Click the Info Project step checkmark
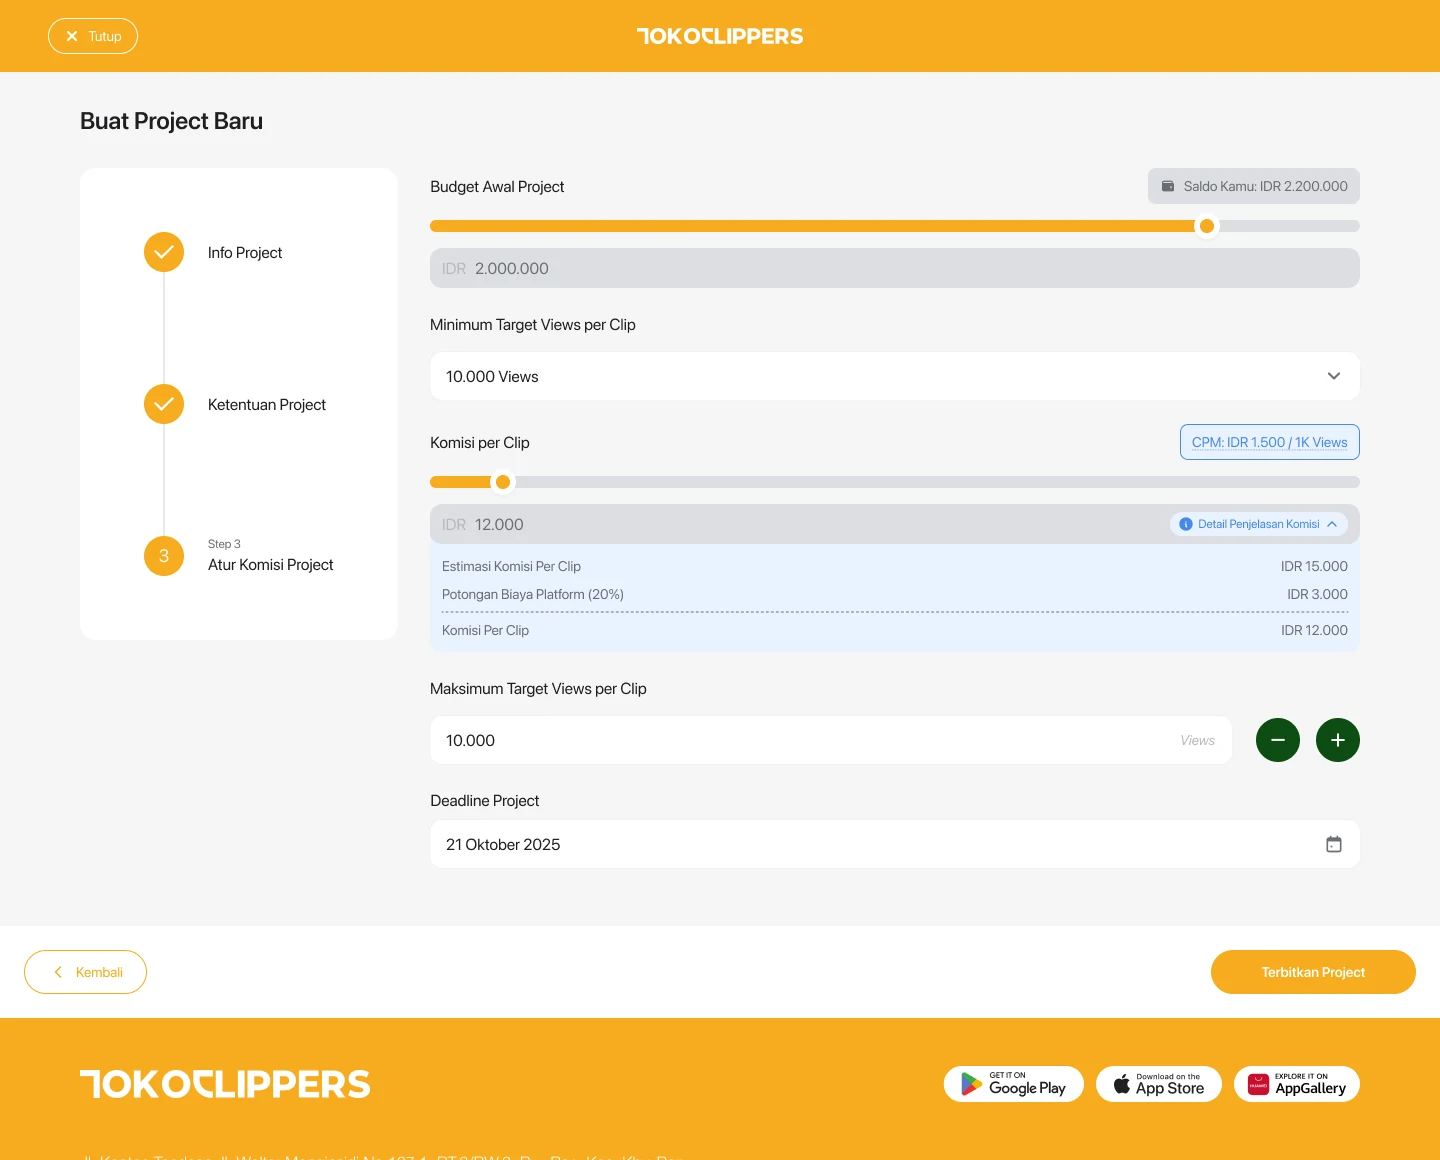This screenshot has height=1160, width=1440. point(164,252)
